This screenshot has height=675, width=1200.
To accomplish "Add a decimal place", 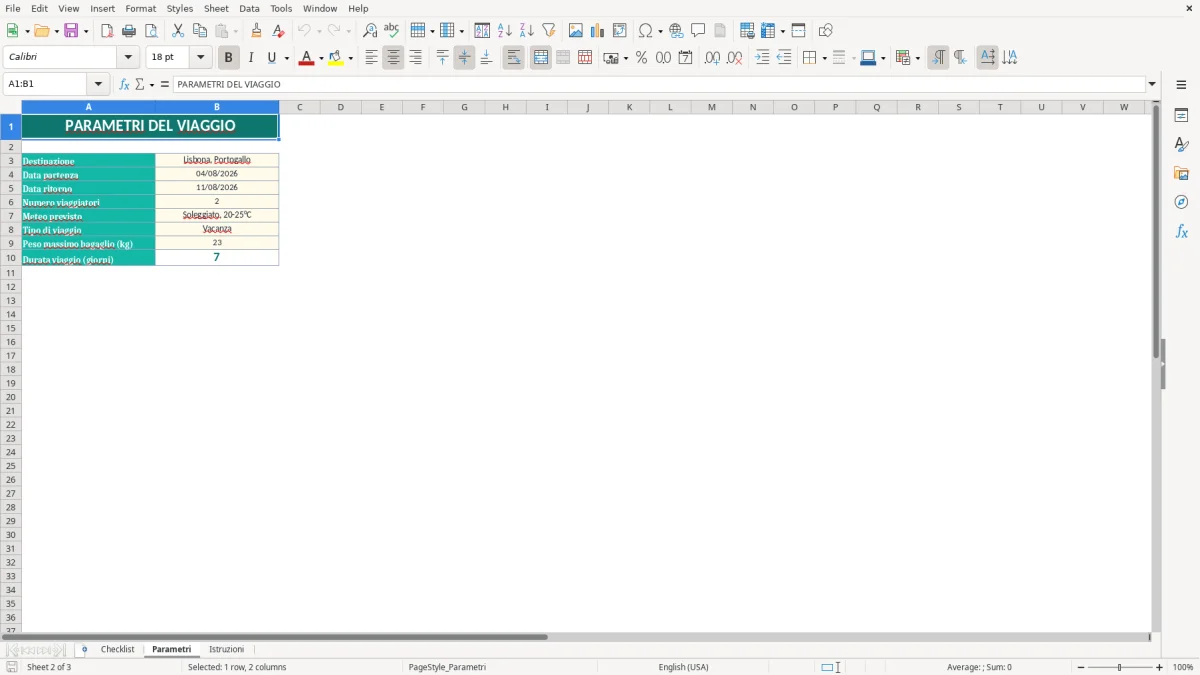I will click(712, 58).
